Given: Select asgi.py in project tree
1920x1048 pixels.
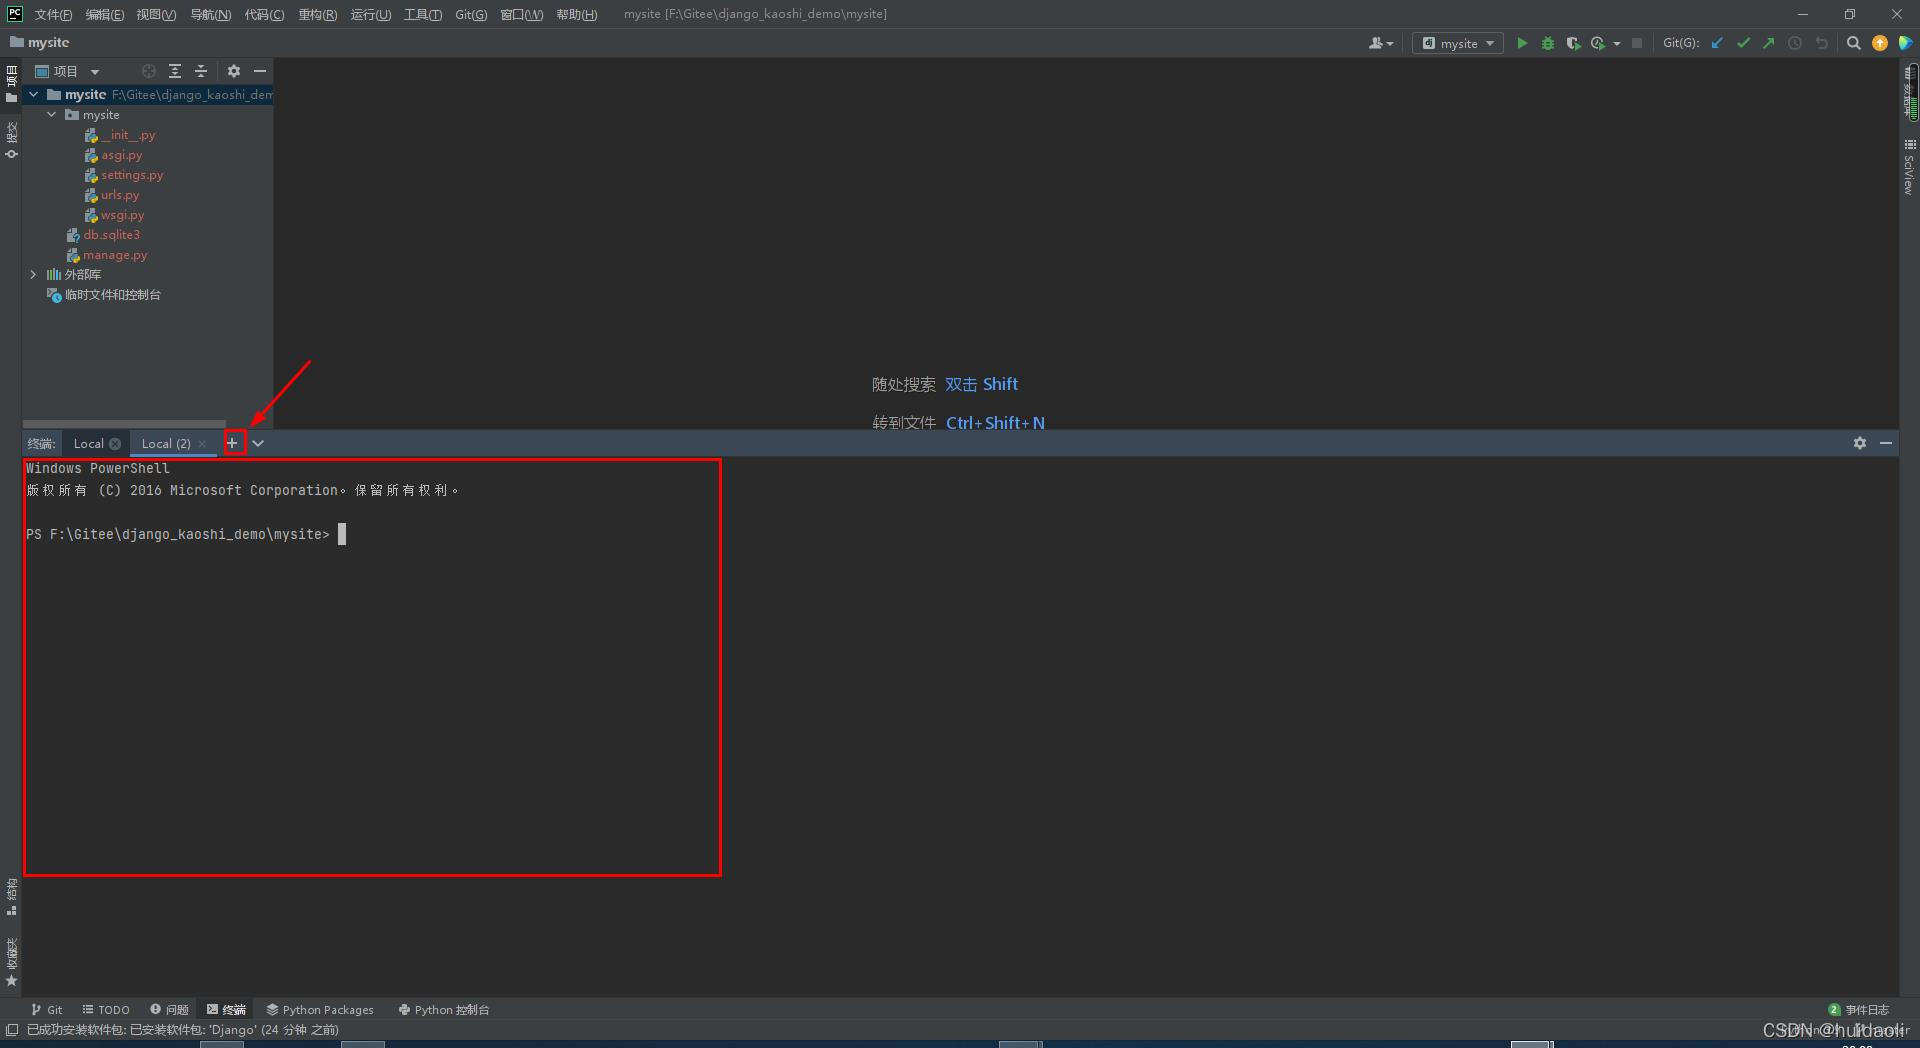Looking at the screenshot, I should [x=121, y=155].
